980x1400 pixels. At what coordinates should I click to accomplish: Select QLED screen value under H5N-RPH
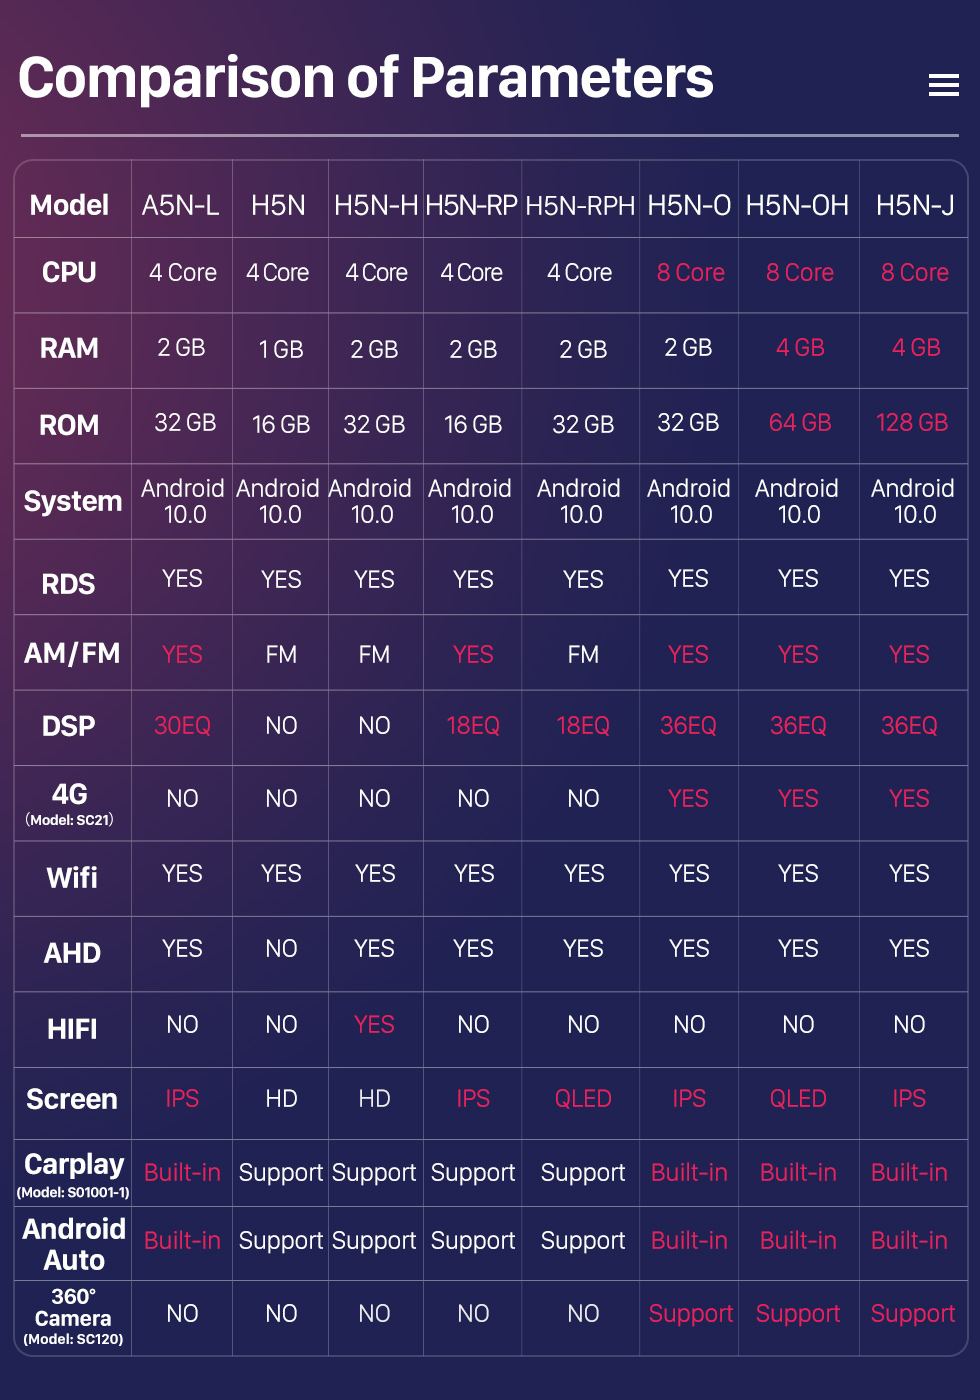tap(583, 1099)
